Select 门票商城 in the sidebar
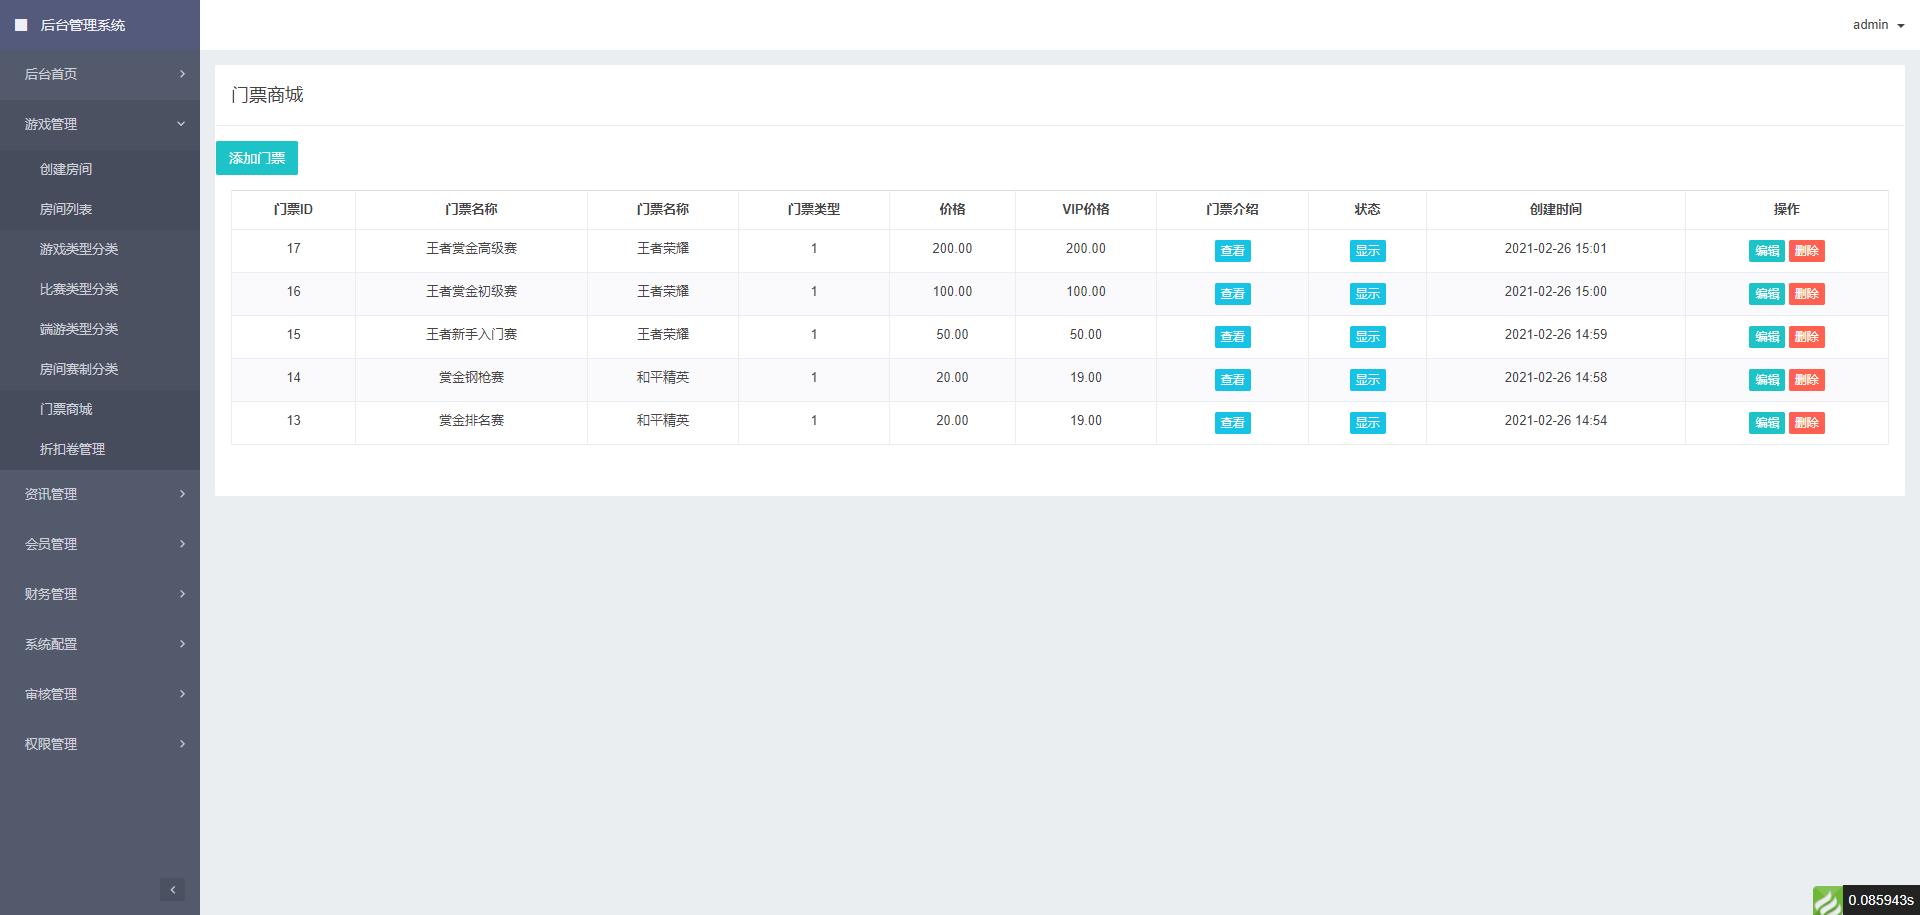This screenshot has height=915, width=1920. point(100,409)
